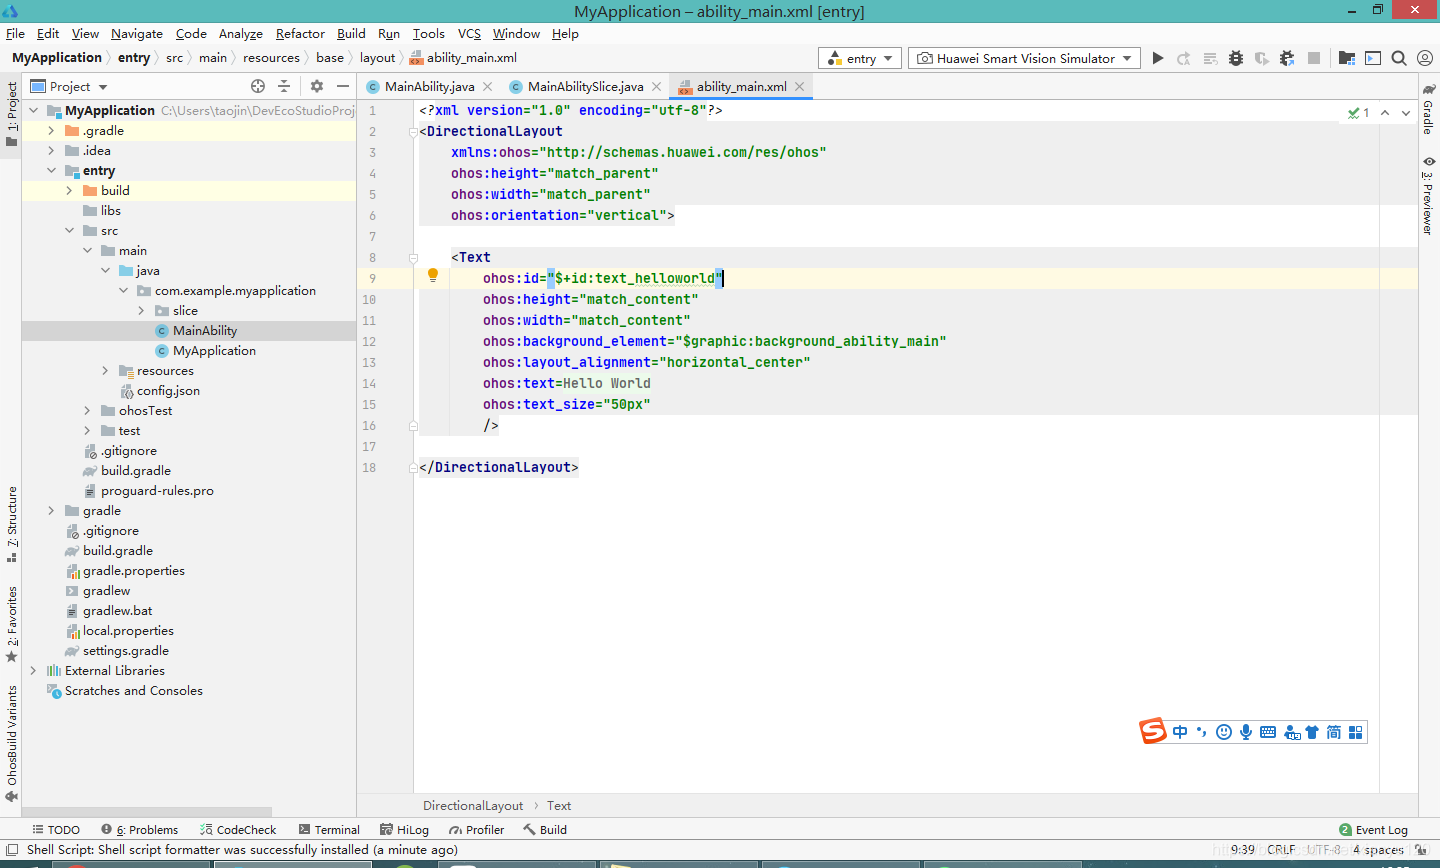The width and height of the screenshot is (1440, 868).
Task: Click the Stop square button
Action: pos(1314,58)
